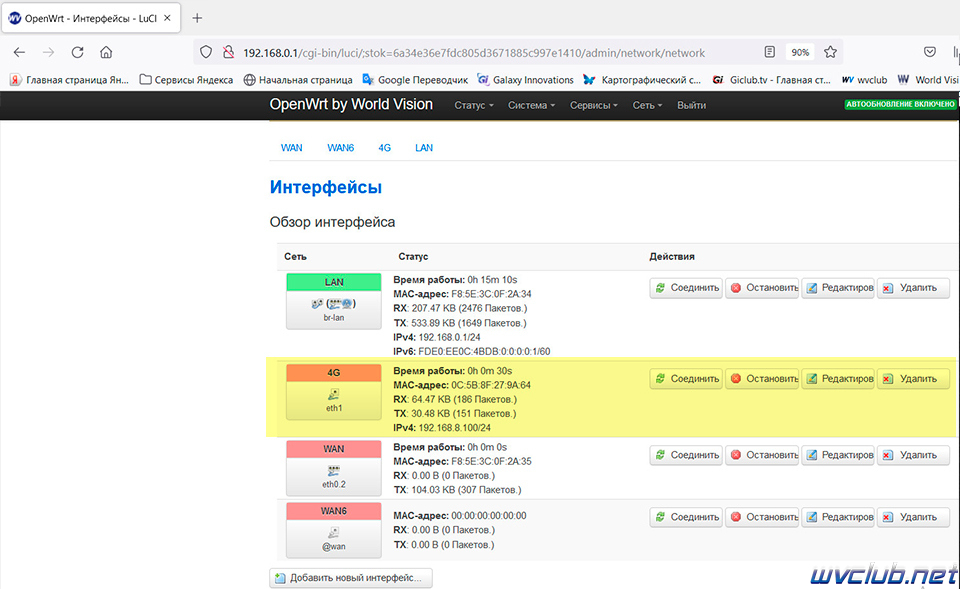Go back with the browser back arrow
Viewport: 960px width, 589px height.
click(x=19, y=52)
